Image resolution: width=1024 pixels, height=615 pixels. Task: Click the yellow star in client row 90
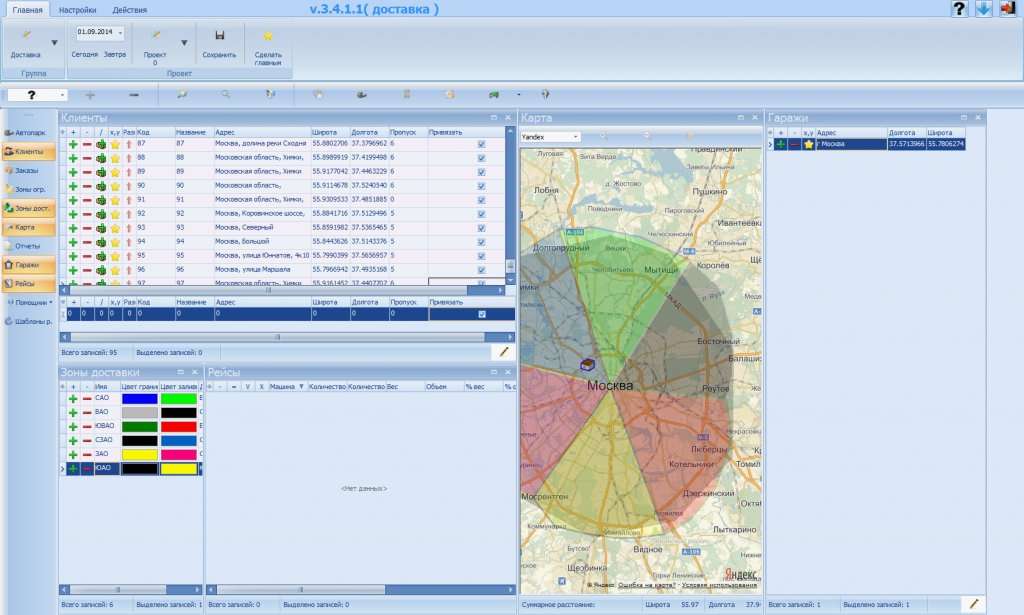point(115,187)
